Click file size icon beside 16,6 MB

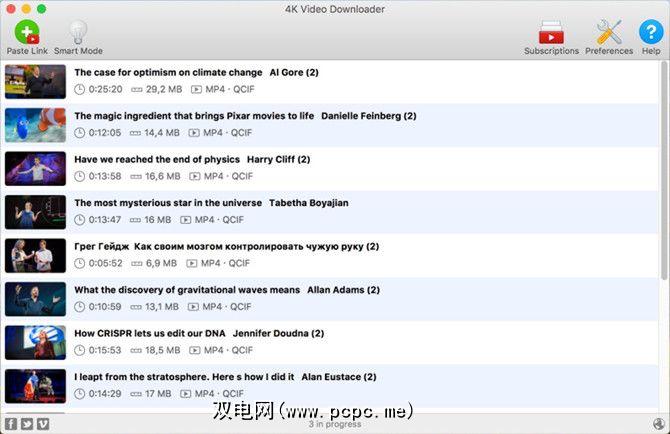(x=136, y=176)
